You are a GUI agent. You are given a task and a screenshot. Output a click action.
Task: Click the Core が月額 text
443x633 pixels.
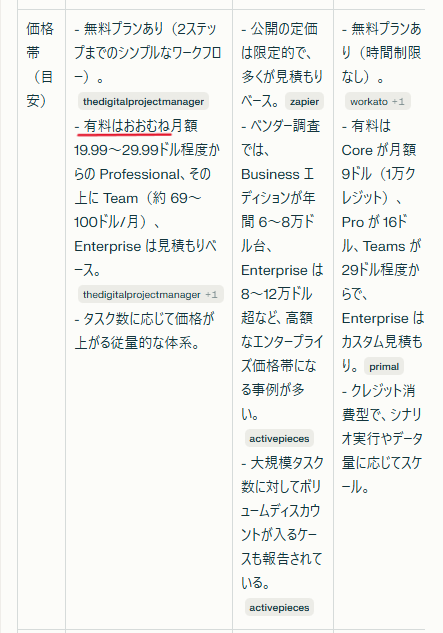point(378,150)
